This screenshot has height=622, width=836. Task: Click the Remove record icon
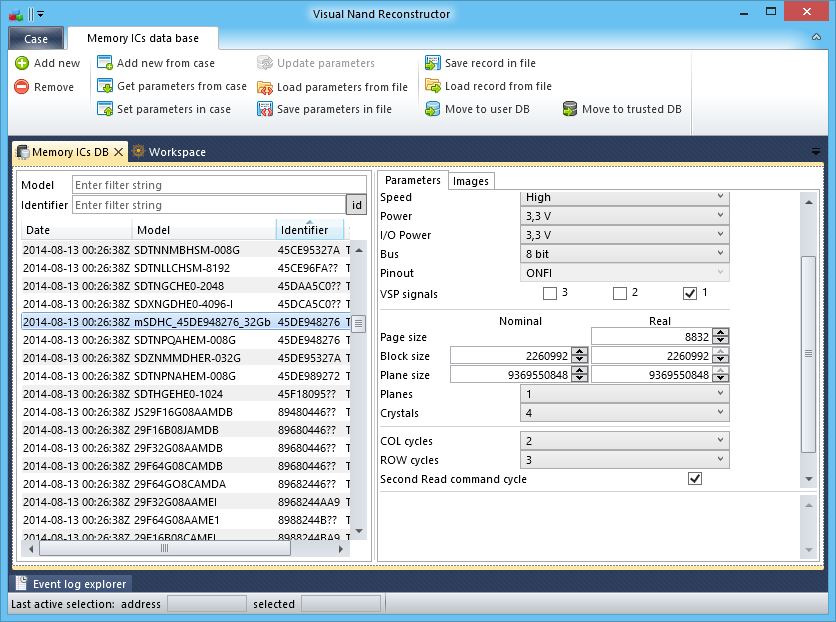pos(22,86)
